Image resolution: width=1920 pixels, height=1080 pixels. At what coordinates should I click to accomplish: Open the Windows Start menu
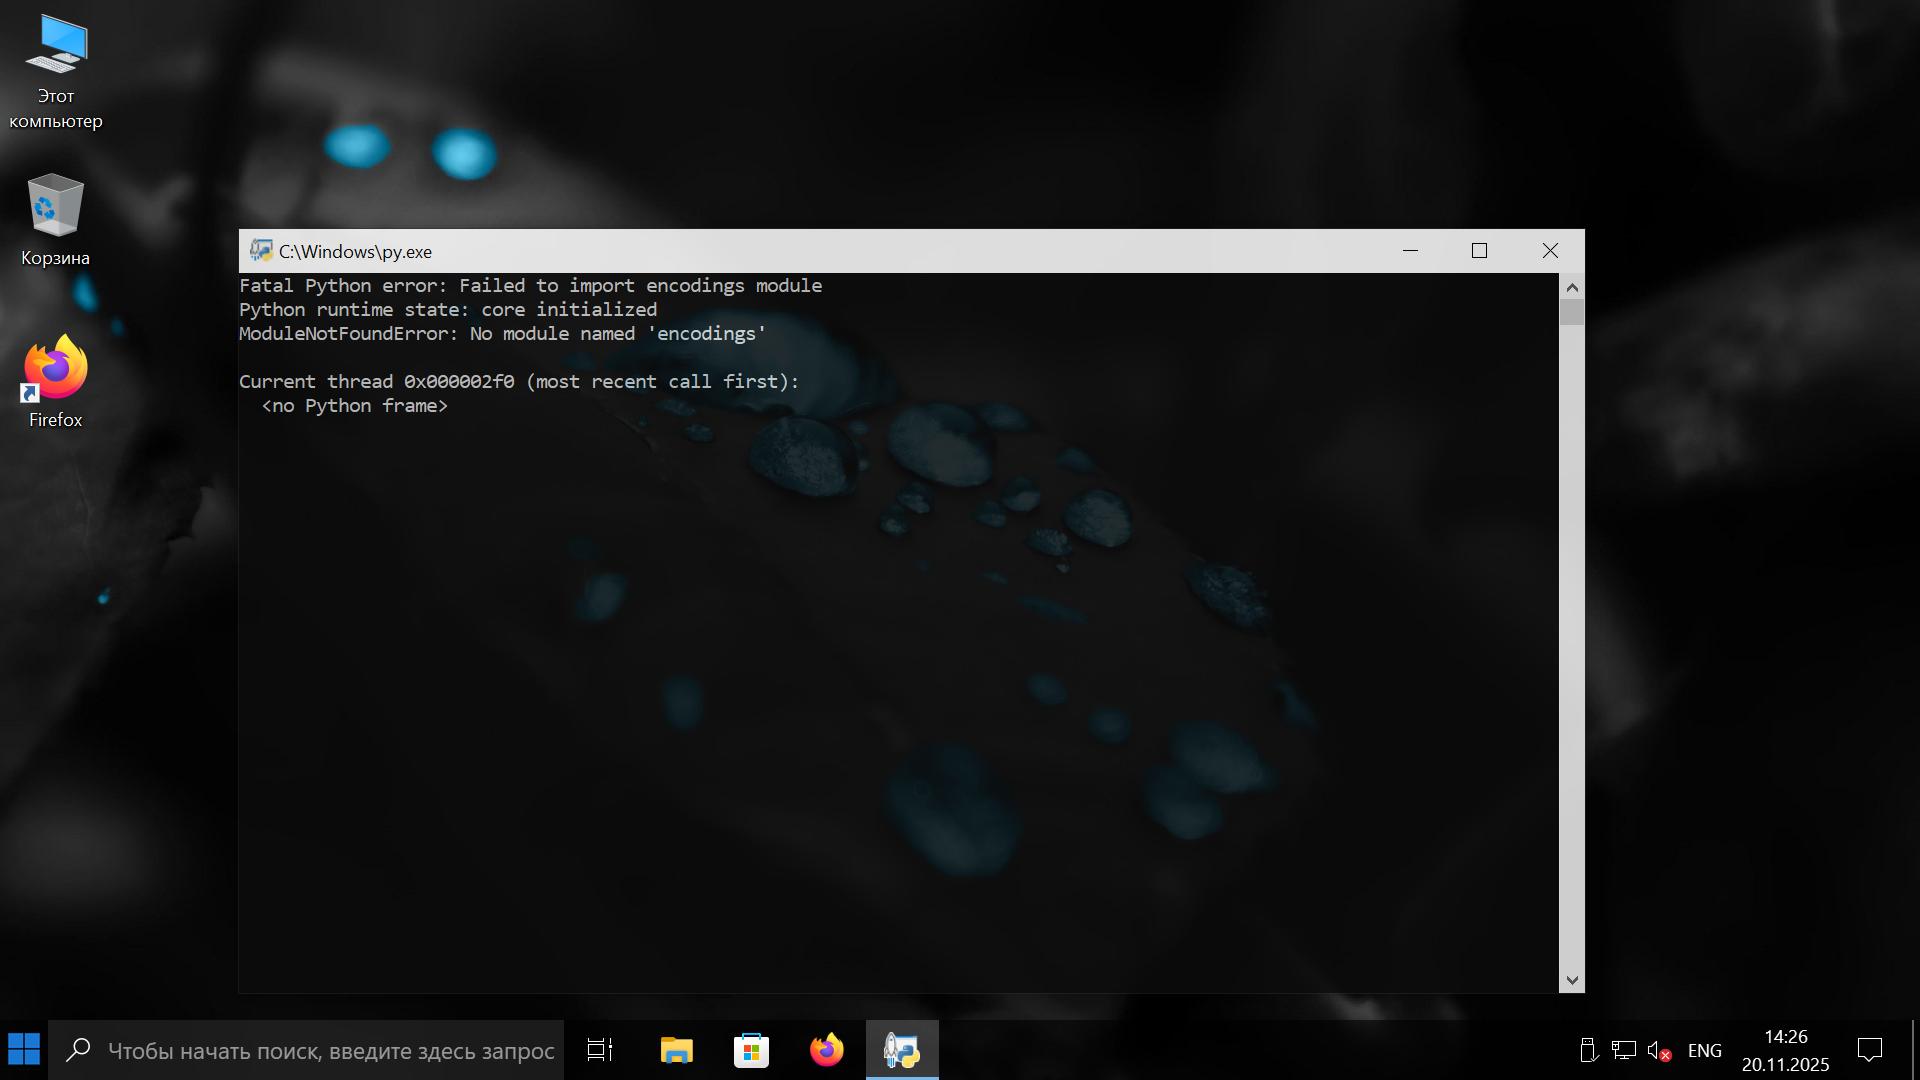click(24, 1050)
